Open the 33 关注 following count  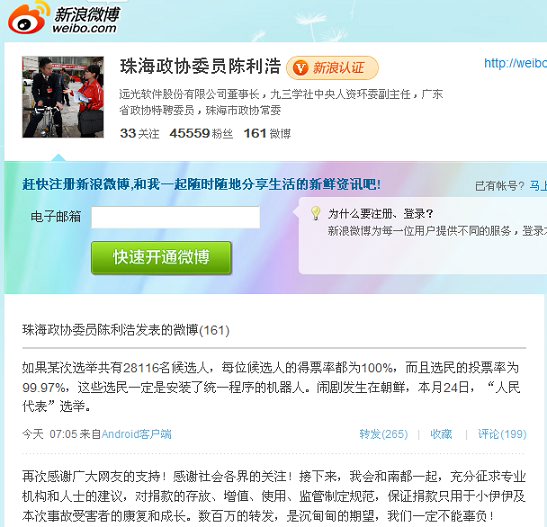pos(139,133)
